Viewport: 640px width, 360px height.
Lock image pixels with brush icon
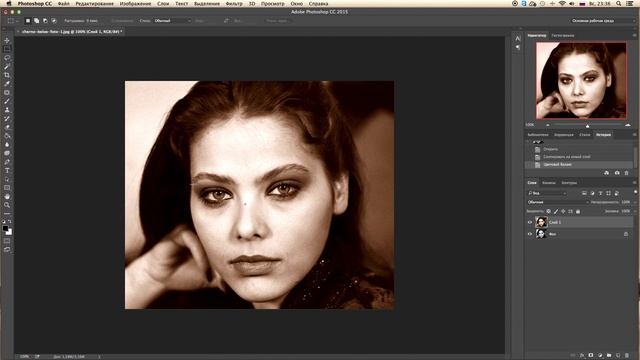tap(556, 211)
